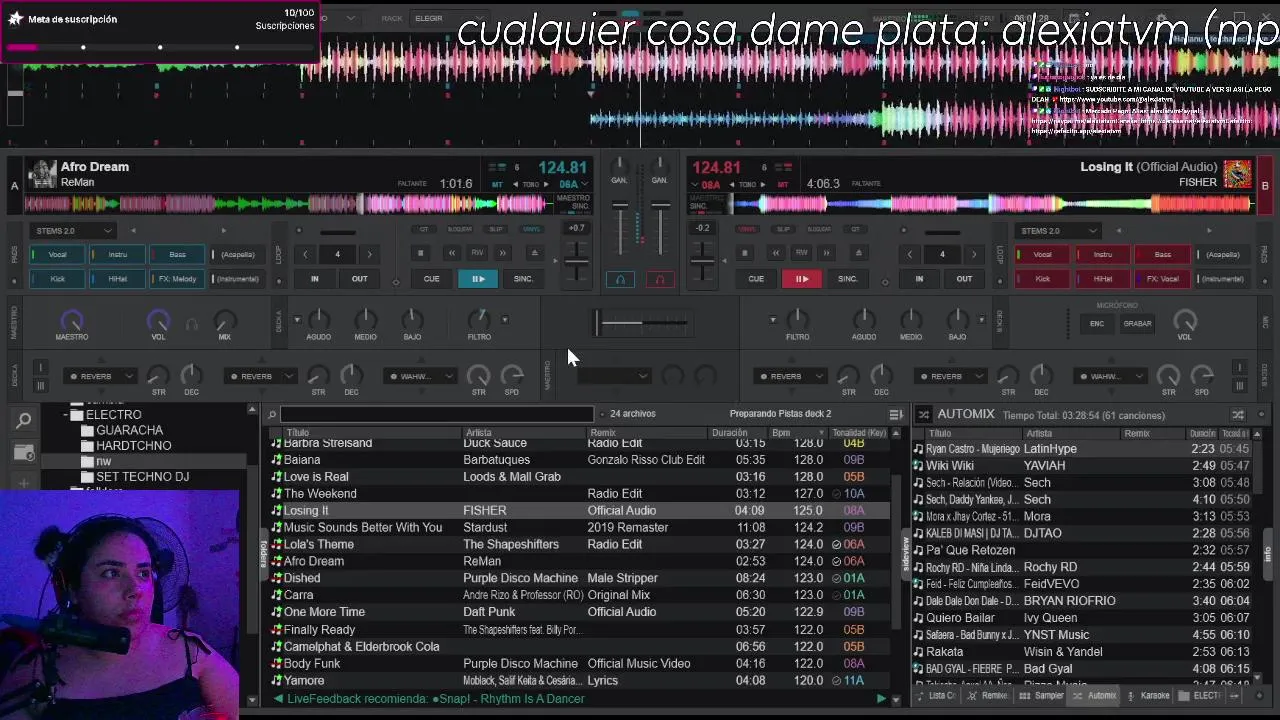The width and height of the screenshot is (1280, 720).
Task: Click loop OUT button on deck B
Action: click(964, 279)
